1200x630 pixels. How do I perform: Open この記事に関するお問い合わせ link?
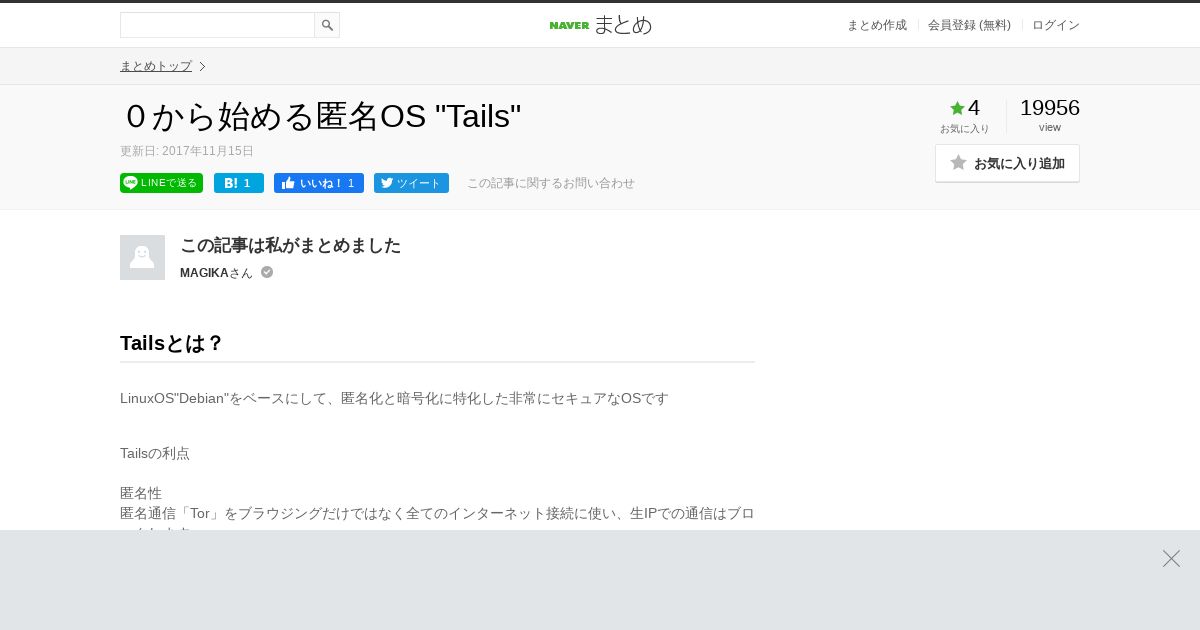coord(551,183)
